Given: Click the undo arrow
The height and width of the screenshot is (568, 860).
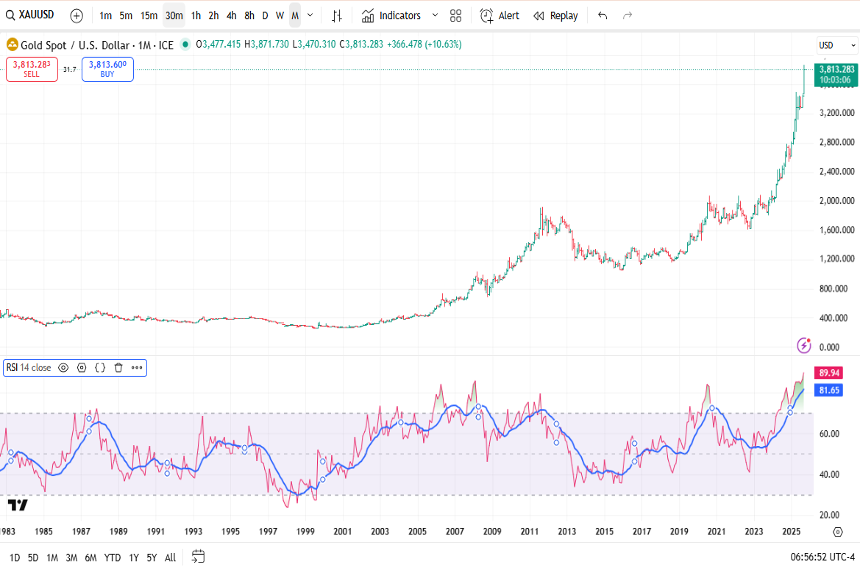Looking at the screenshot, I should [602, 16].
